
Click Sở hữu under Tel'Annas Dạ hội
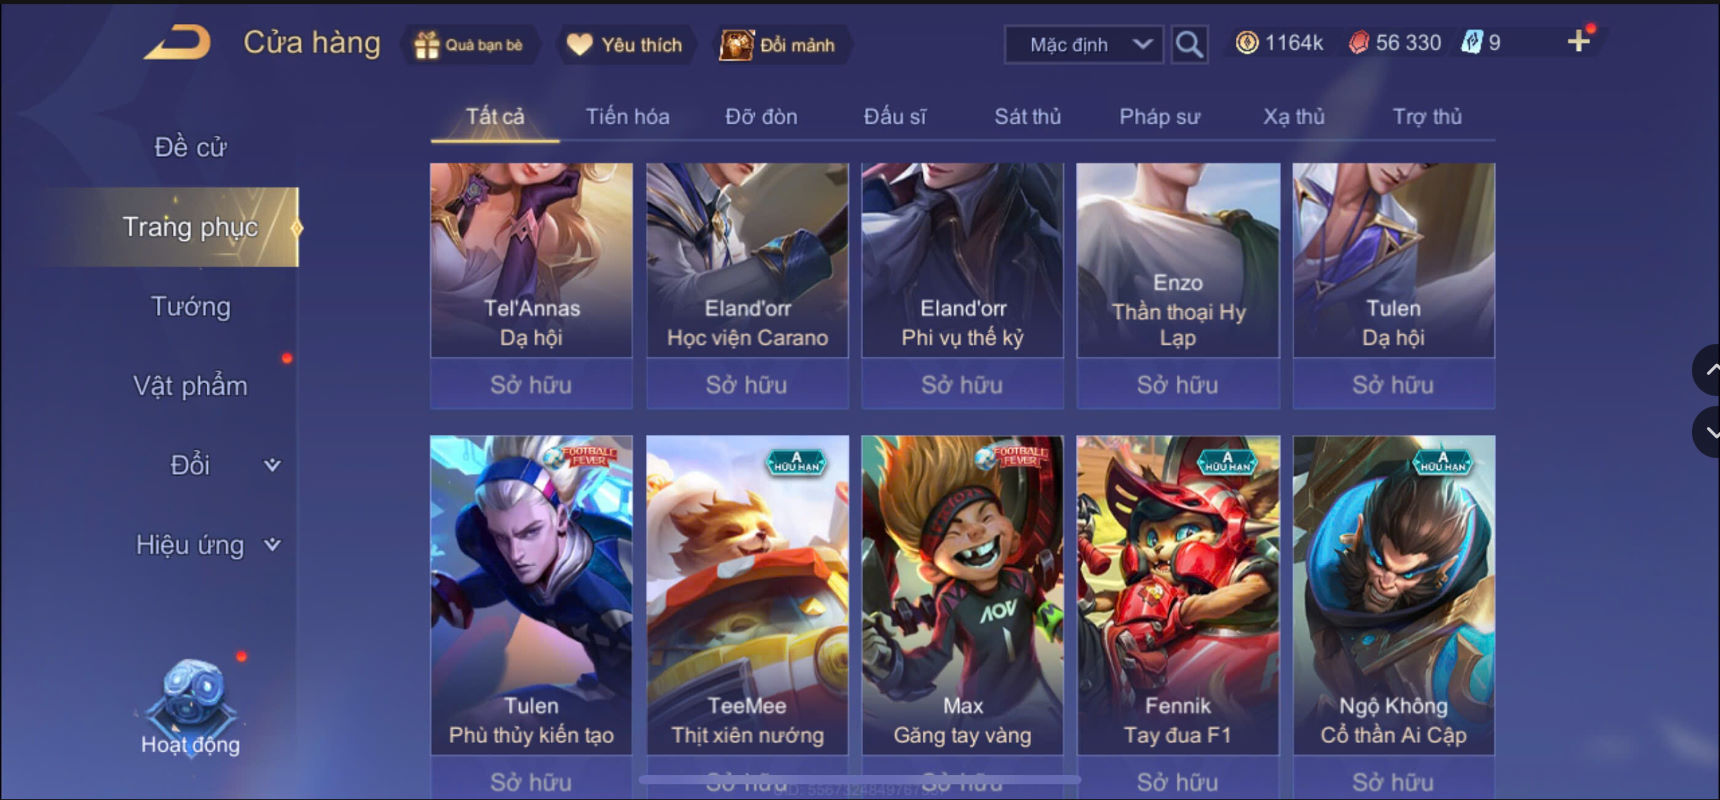531,385
